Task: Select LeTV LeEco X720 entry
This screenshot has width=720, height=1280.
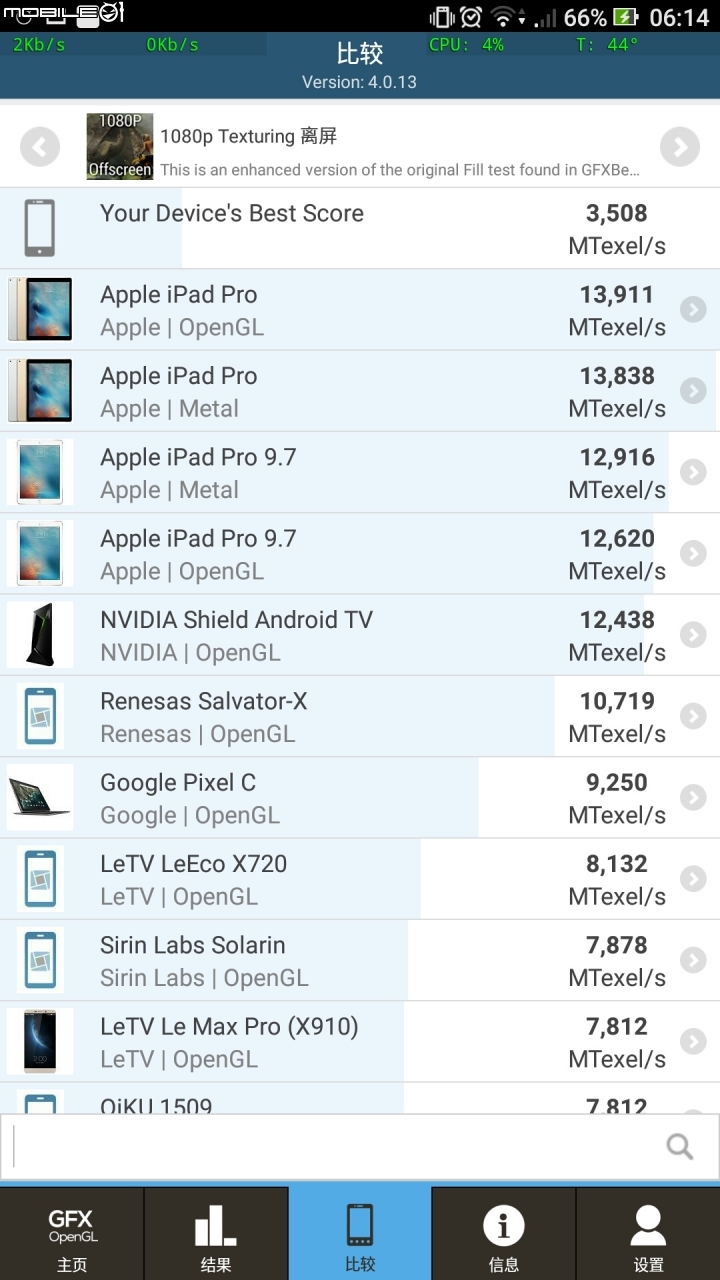Action: pyautogui.click(x=360, y=879)
